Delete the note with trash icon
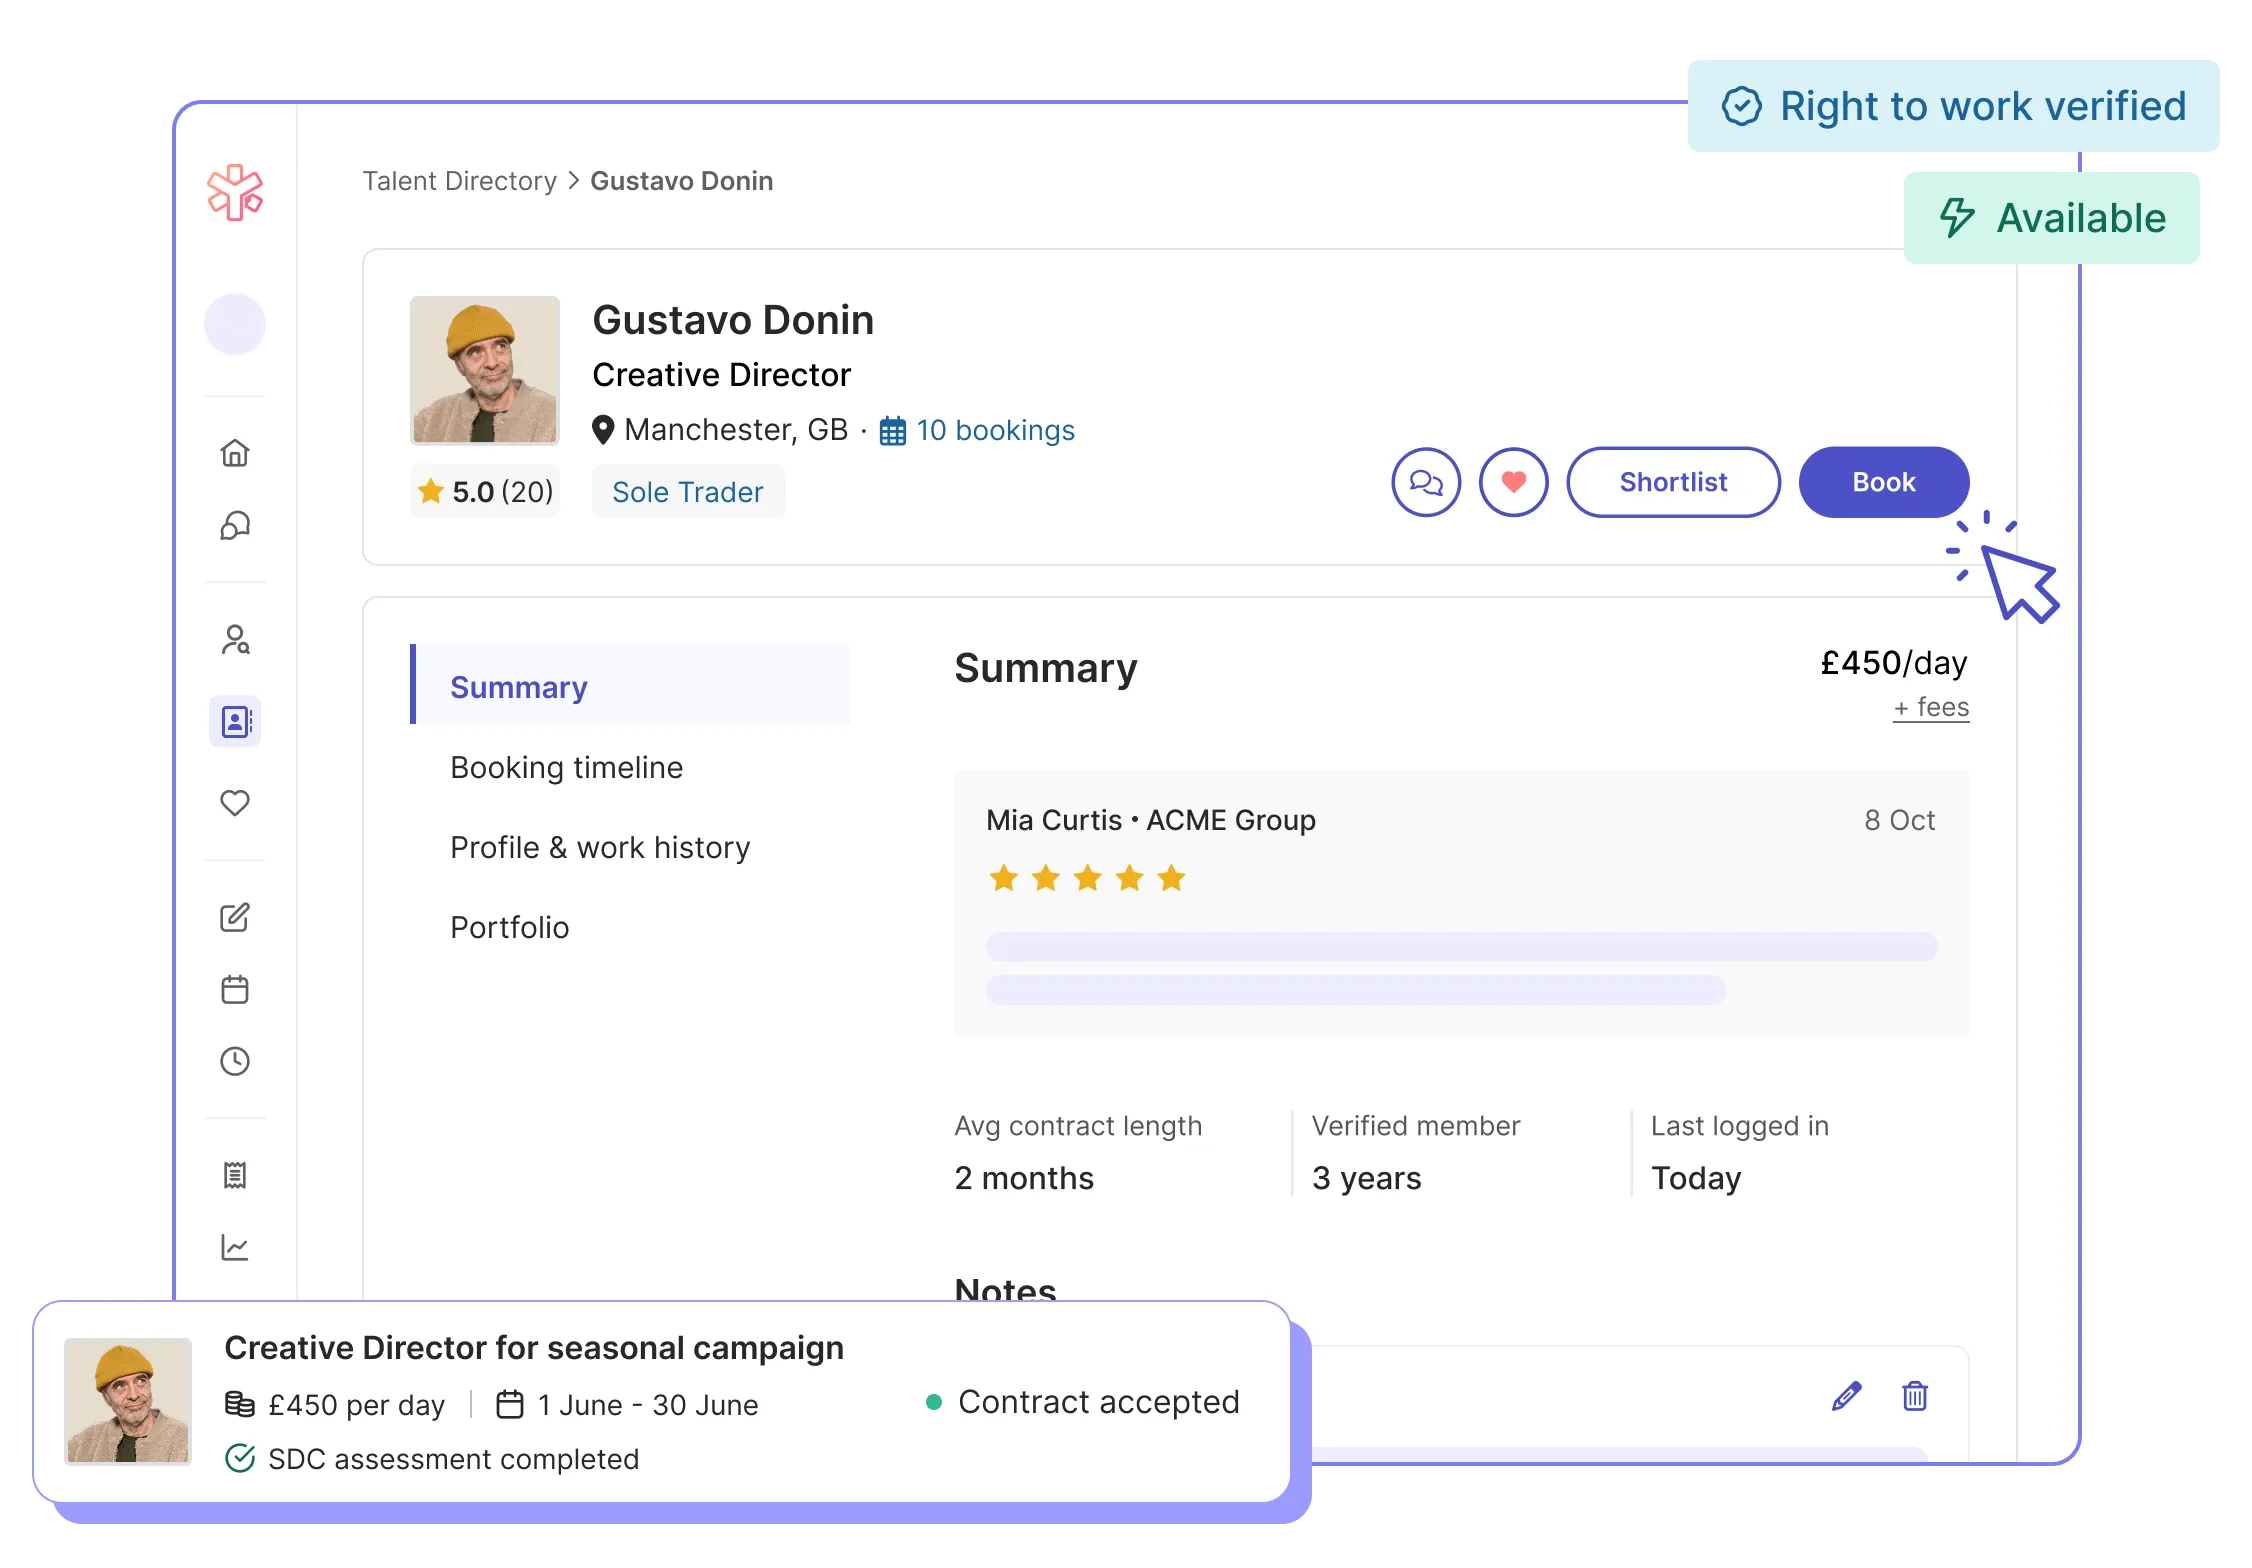The height and width of the screenshot is (1568, 2252). click(1914, 1396)
